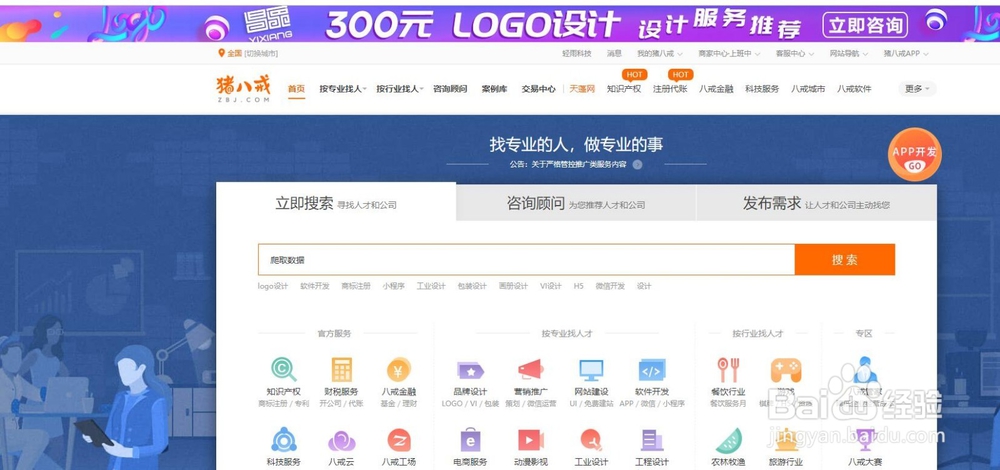Screen dimensions: 1000x470
Task: Switch to the 发布需求 tab
Action: click(x=816, y=203)
